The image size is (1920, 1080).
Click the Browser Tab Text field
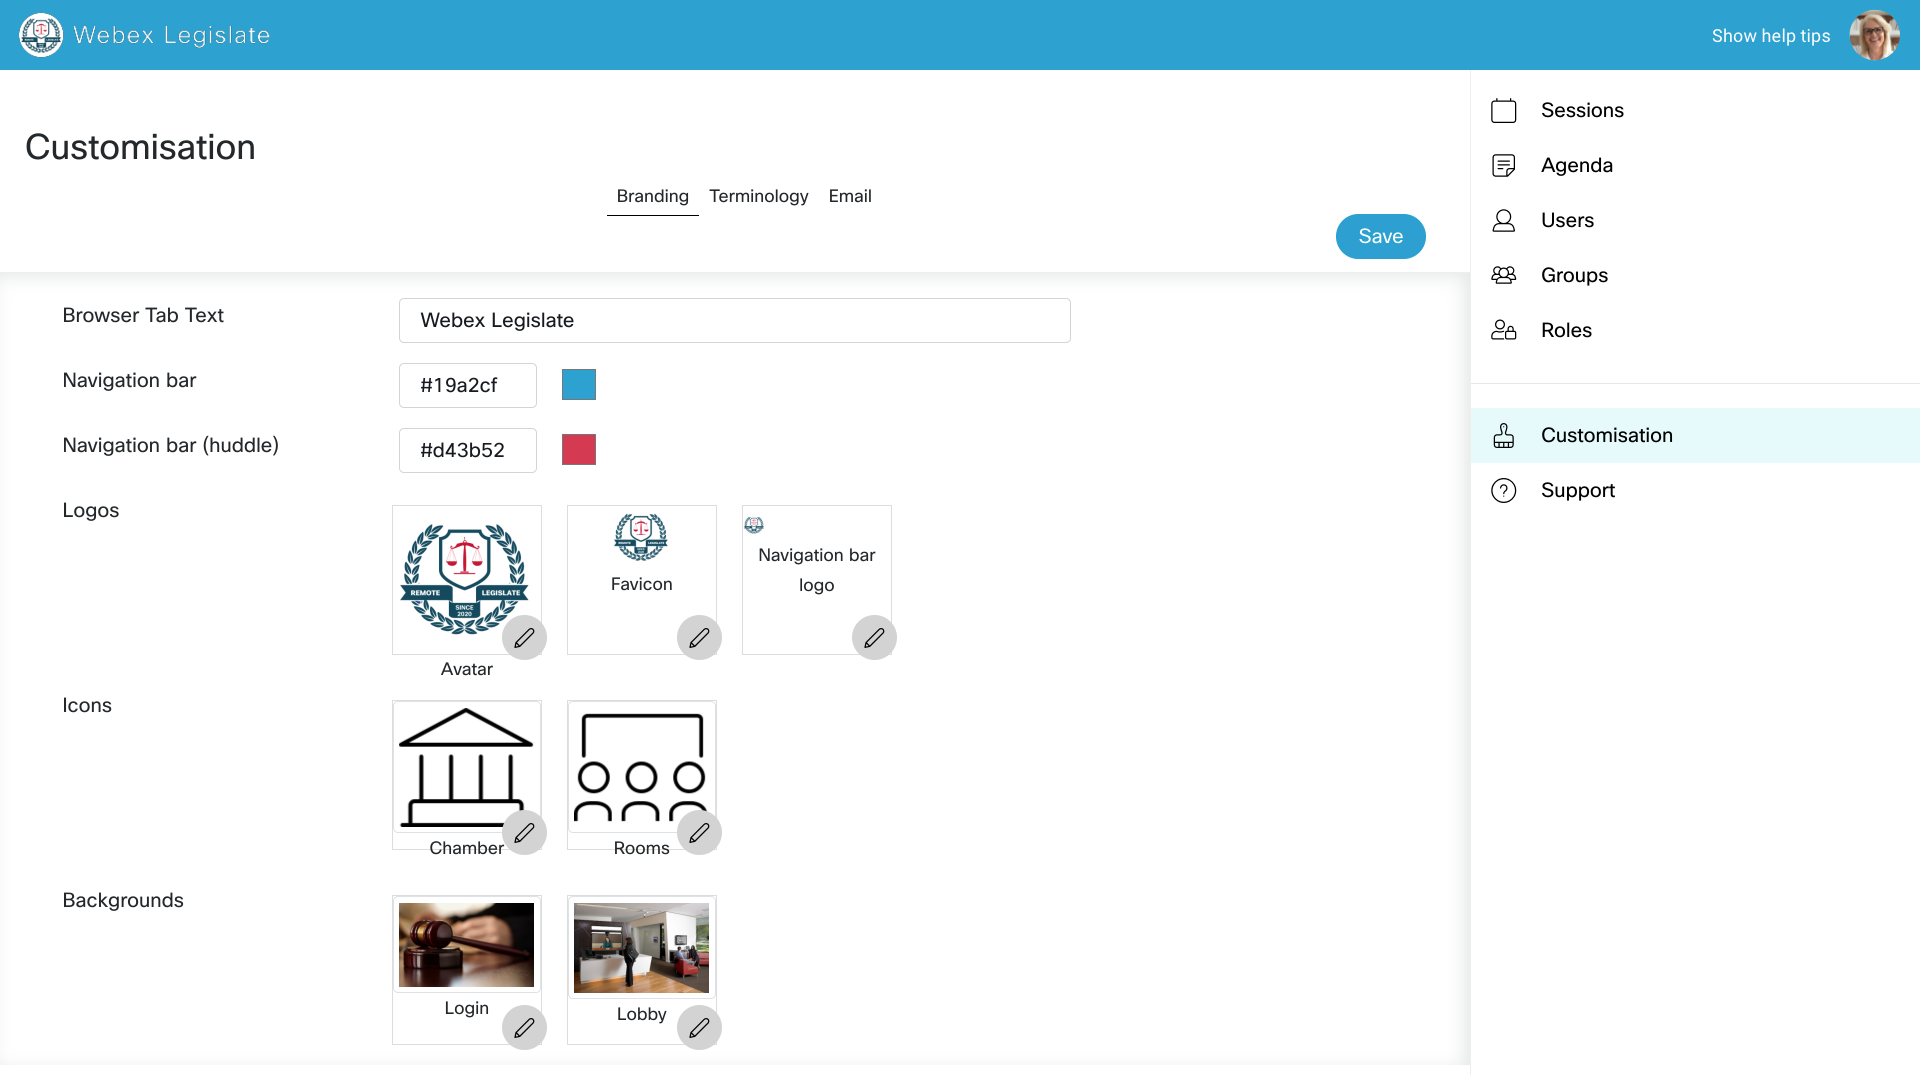[734, 321]
